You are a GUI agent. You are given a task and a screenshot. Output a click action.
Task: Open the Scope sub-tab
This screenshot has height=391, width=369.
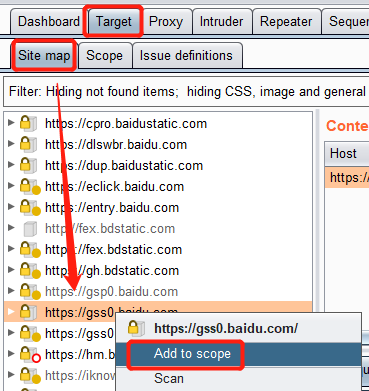coord(104,56)
